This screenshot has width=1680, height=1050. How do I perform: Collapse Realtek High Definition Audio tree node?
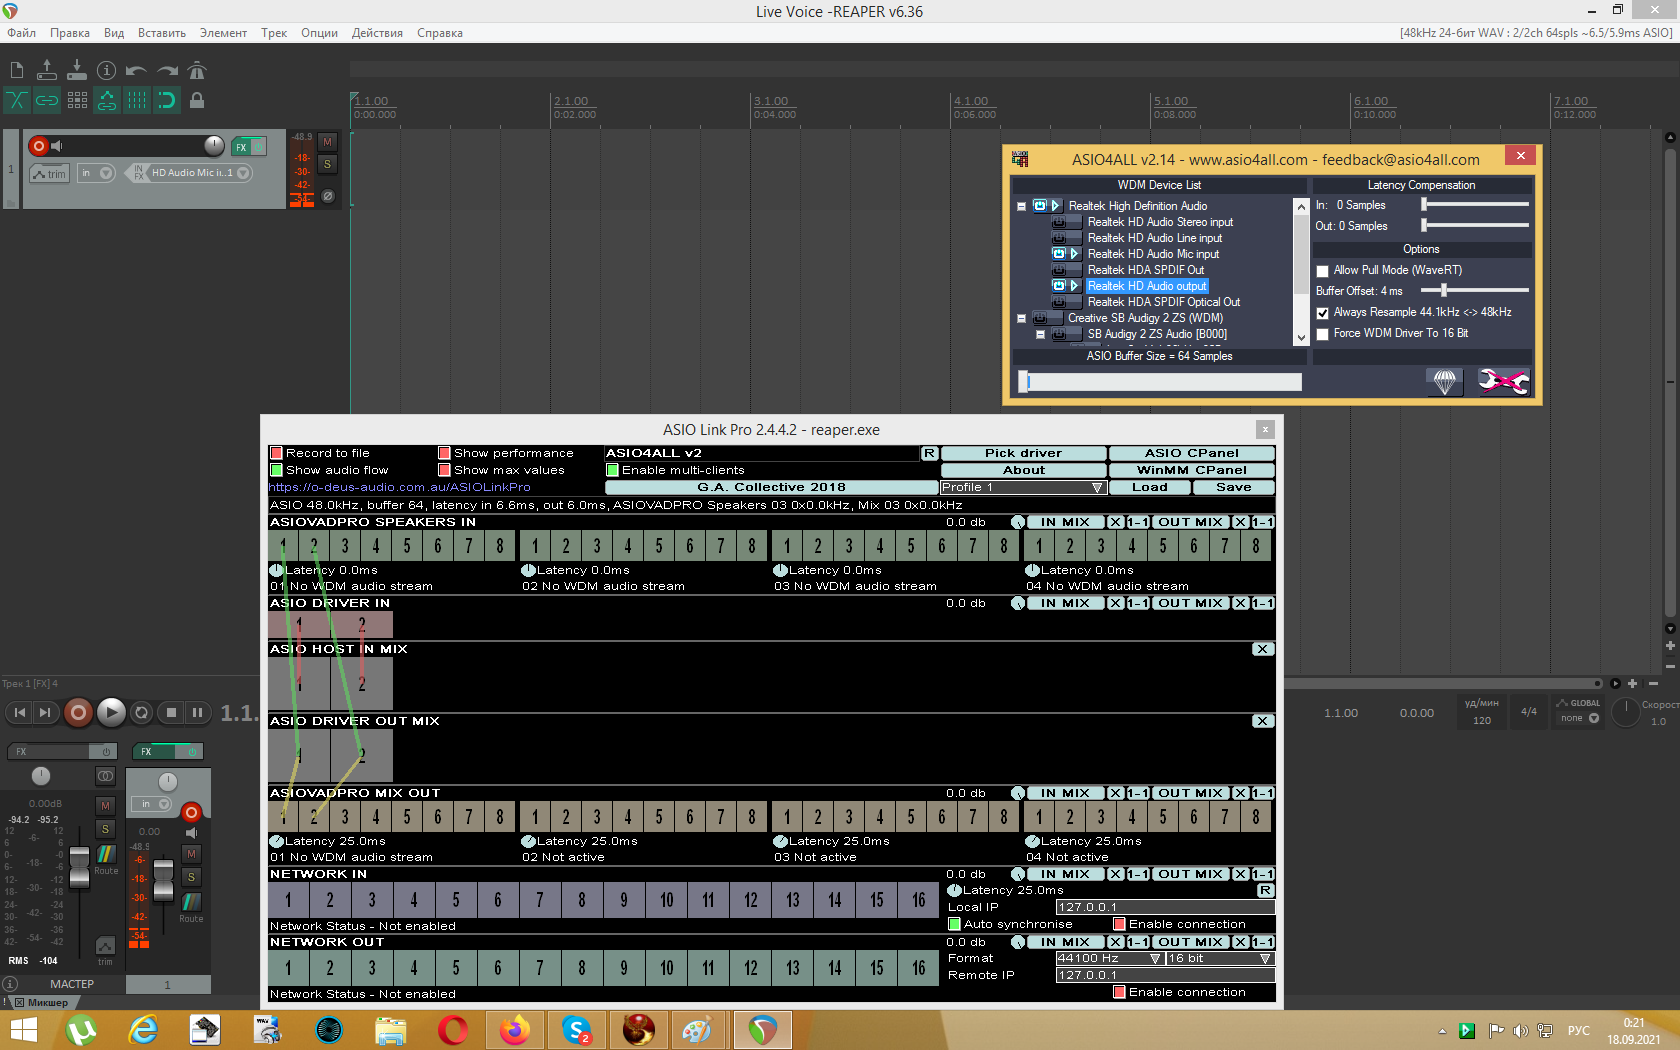(x=1021, y=206)
